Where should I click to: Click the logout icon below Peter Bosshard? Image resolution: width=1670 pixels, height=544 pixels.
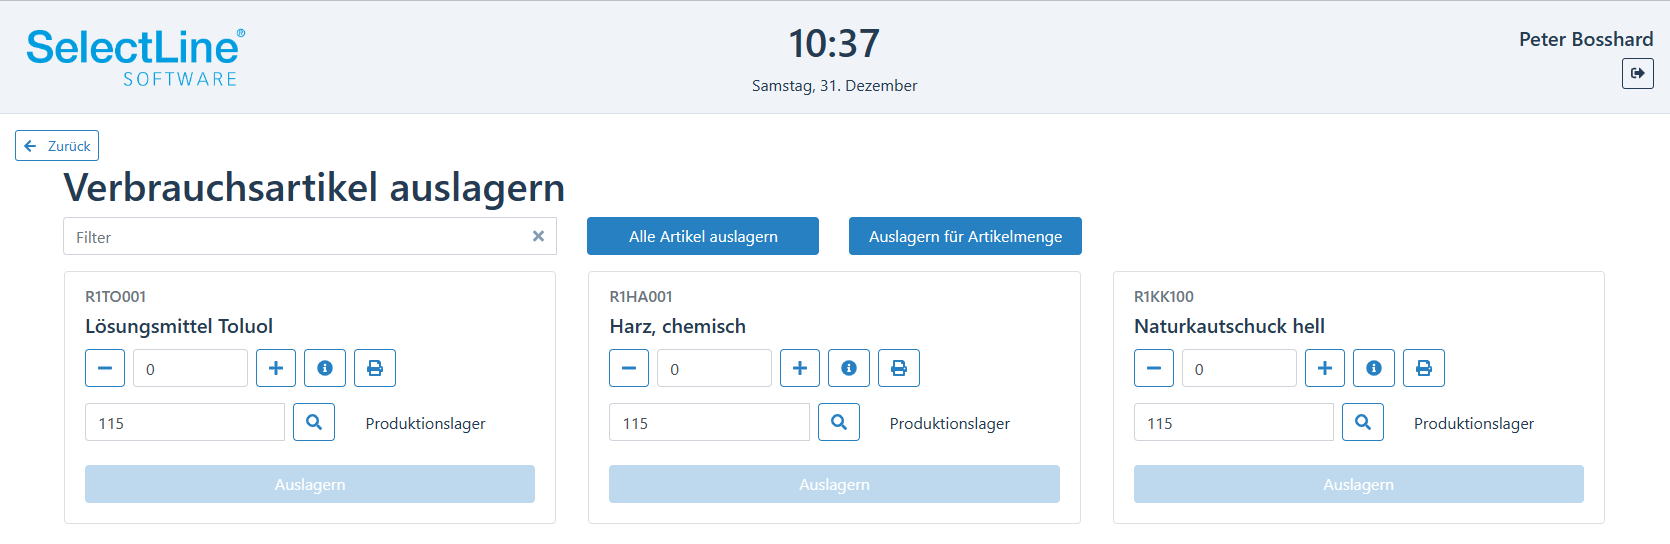1637,73
